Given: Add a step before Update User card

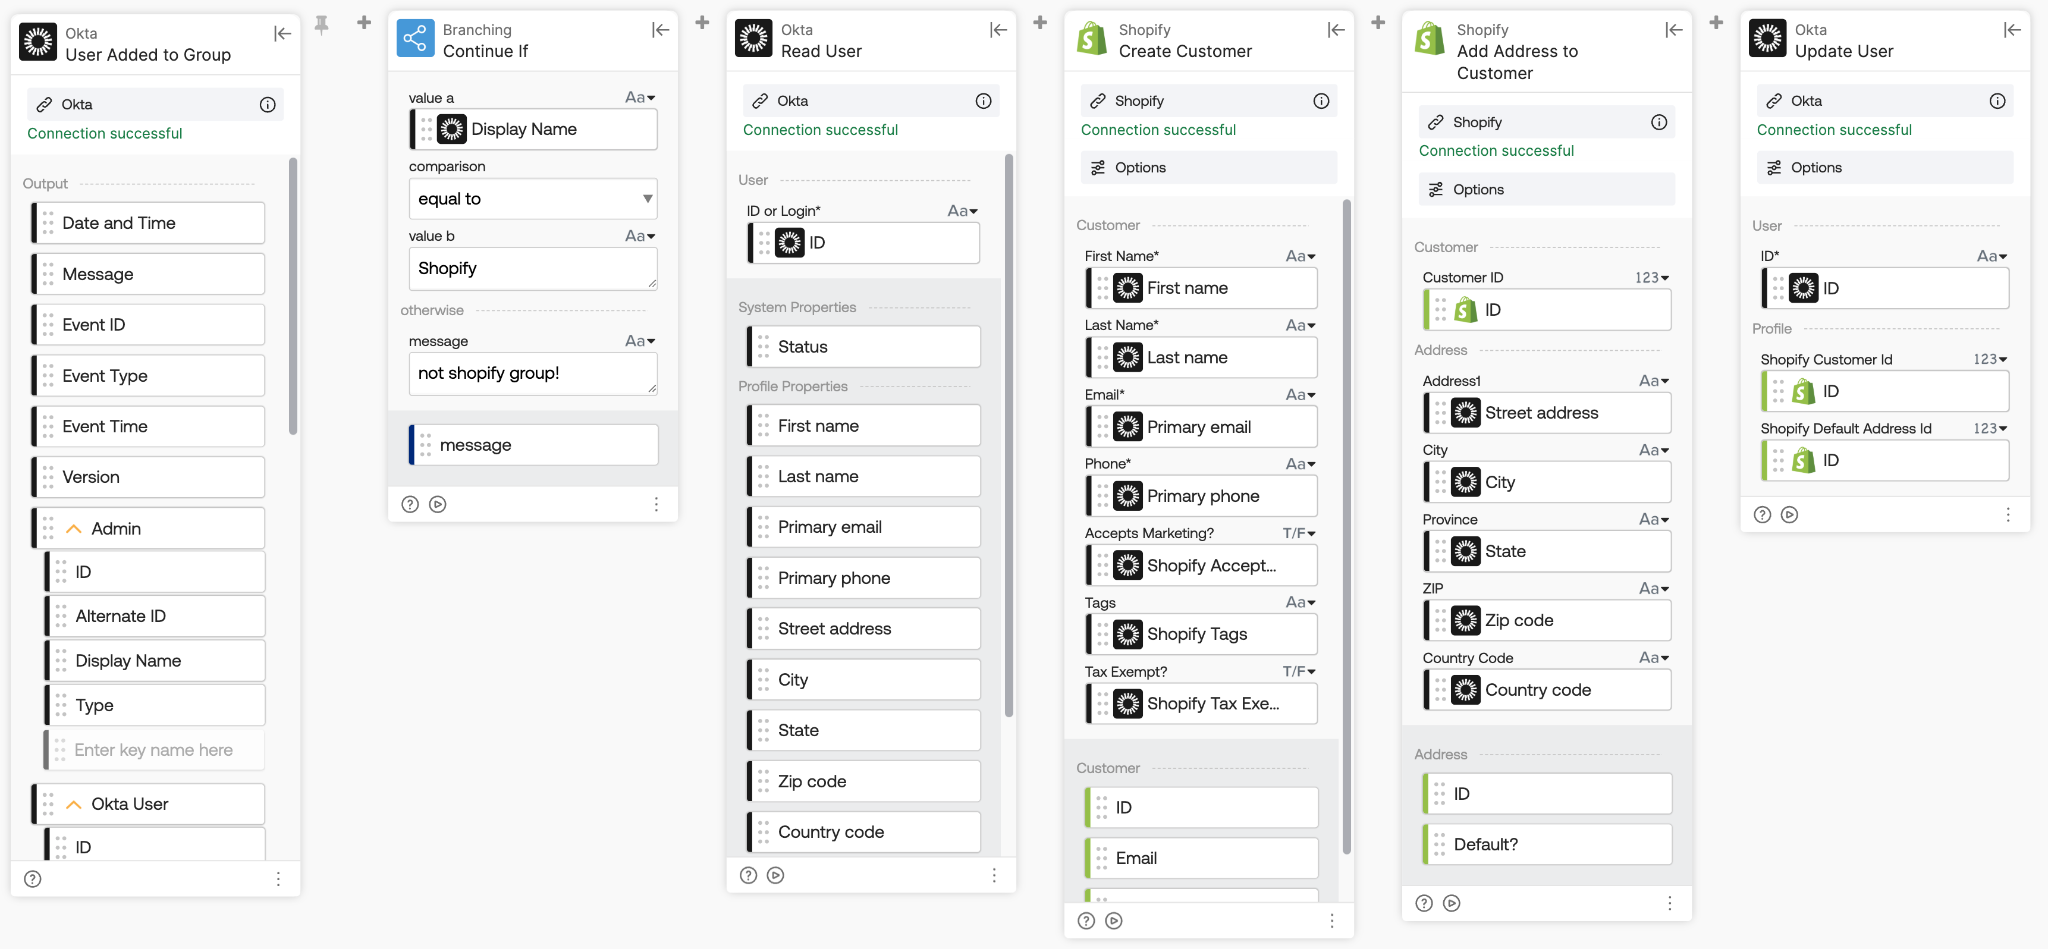Looking at the screenshot, I should pos(1716,22).
